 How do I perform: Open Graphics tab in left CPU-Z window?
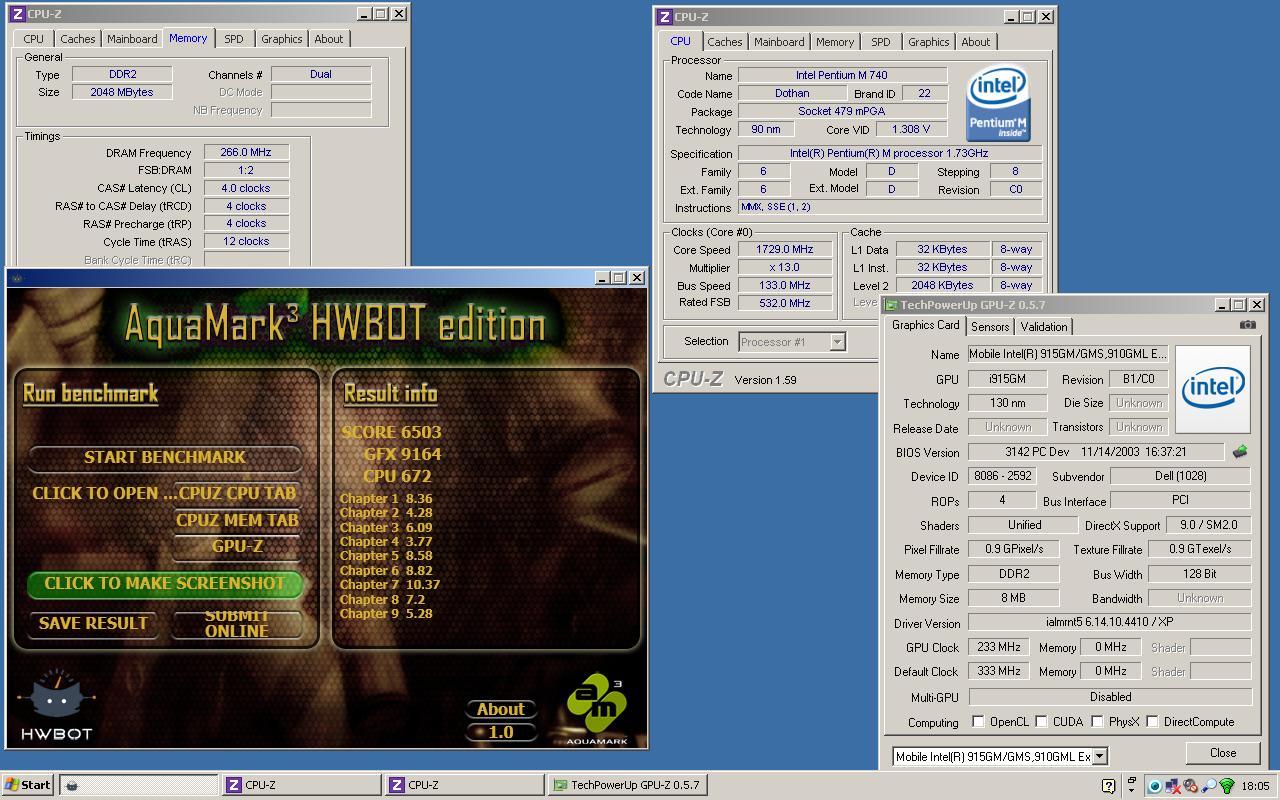(281, 39)
